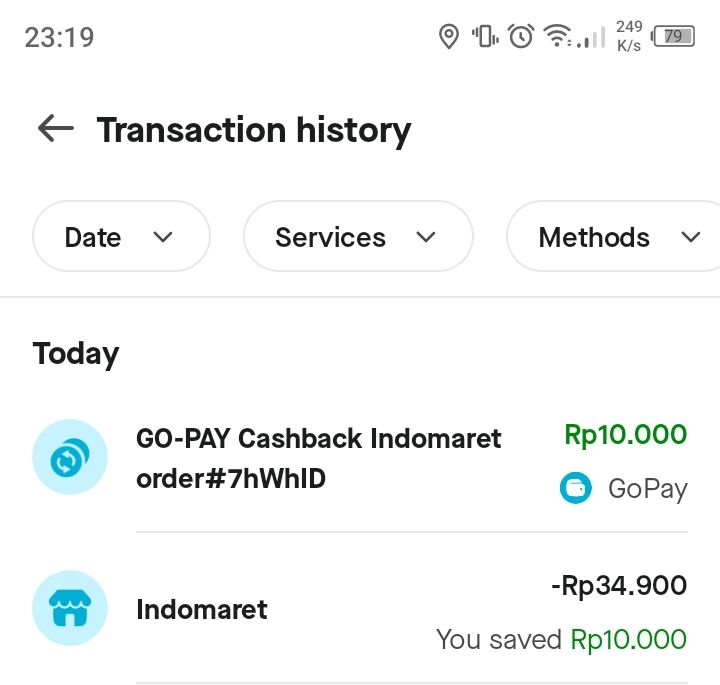Image resolution: width=720 pixels, height=685 pixels.
Task: Open the GO-PAY Cashback Indomaret transaction
Action: tap(360, 457)
